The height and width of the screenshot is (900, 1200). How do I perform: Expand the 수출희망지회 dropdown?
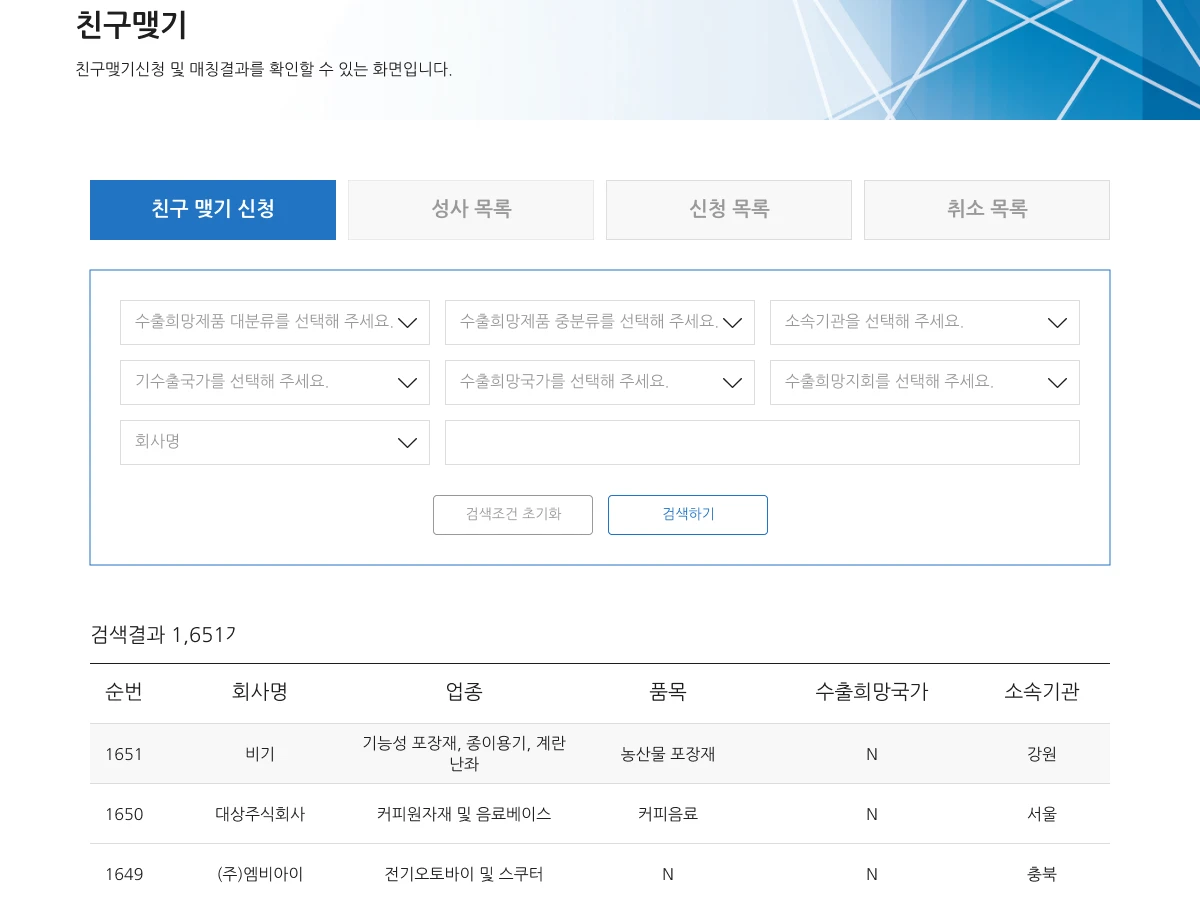coord(925,382)
